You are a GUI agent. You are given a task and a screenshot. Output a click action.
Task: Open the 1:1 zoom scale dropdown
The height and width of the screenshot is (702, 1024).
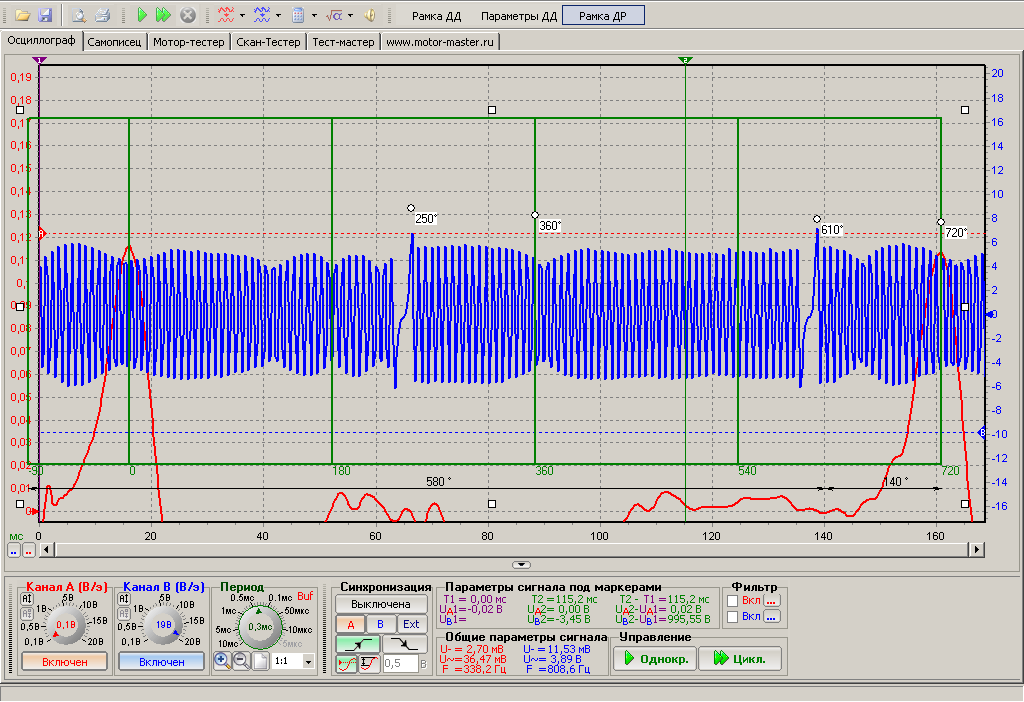tap(308, 662)
